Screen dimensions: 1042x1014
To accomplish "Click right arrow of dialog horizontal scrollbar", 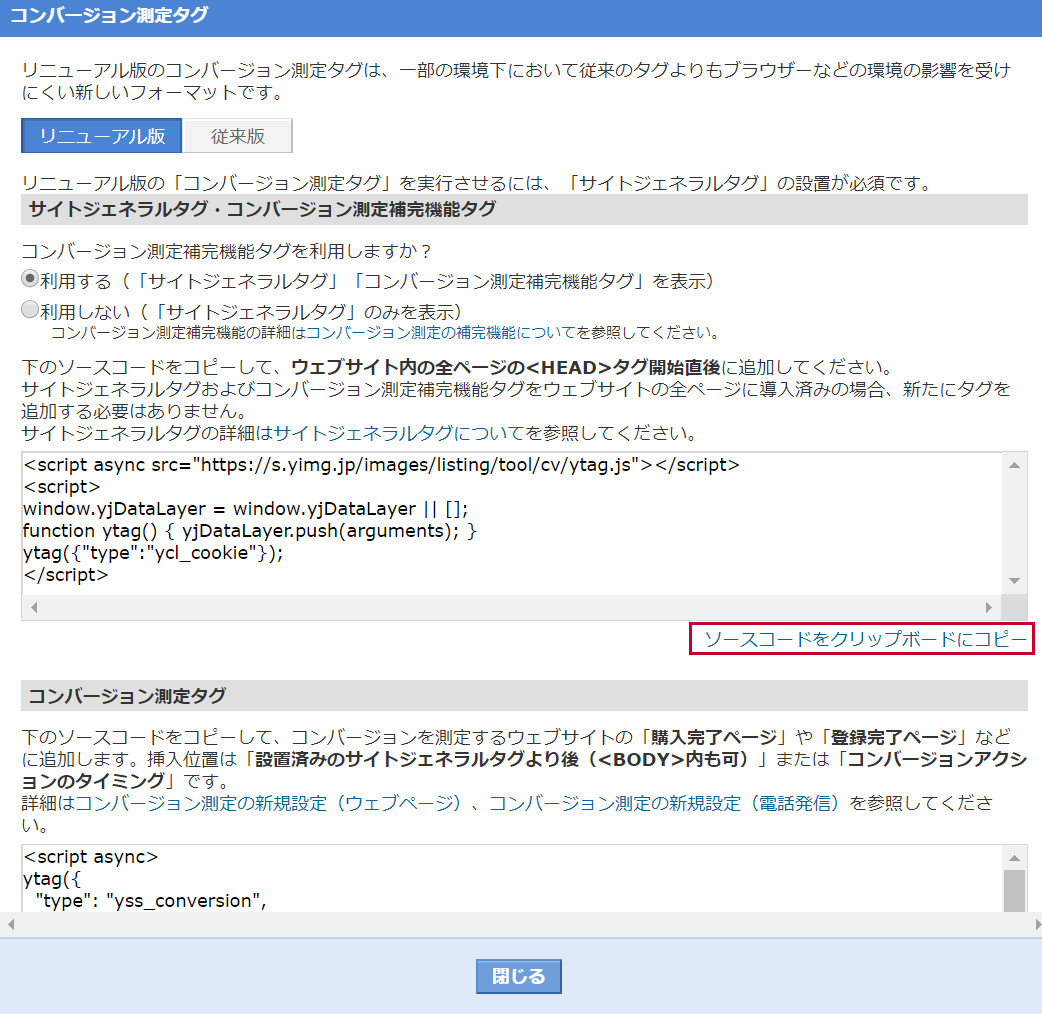I will 1037,924.
